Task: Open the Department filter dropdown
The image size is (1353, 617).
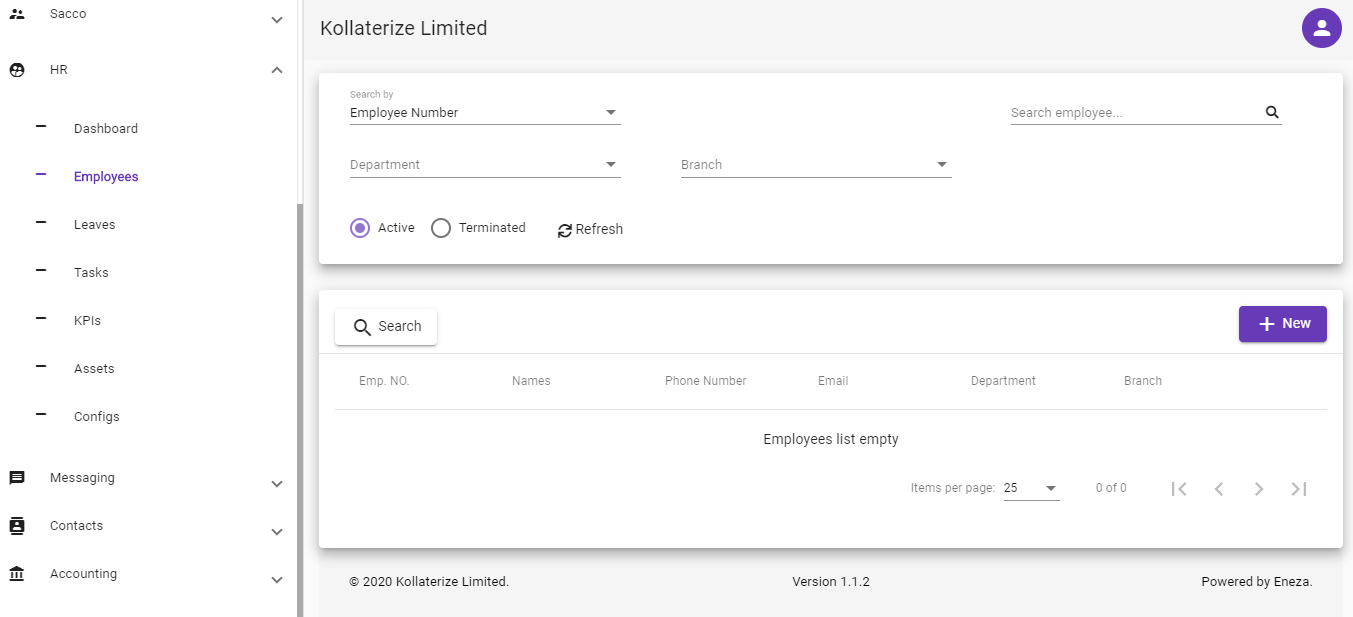Action: [x=485, y=165]
